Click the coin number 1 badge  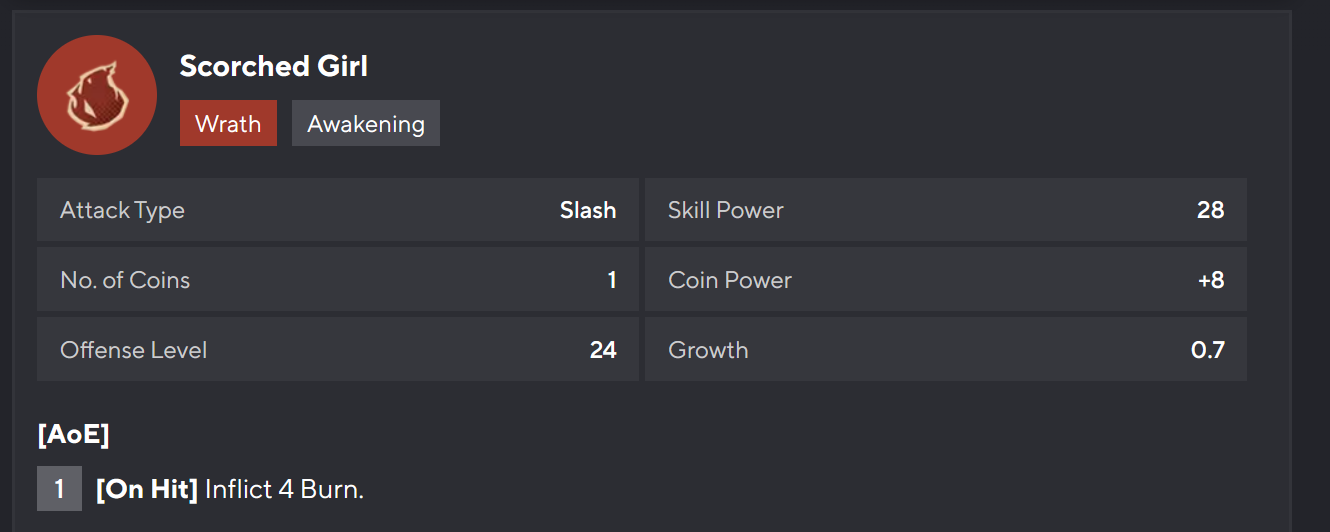point(59,489)
